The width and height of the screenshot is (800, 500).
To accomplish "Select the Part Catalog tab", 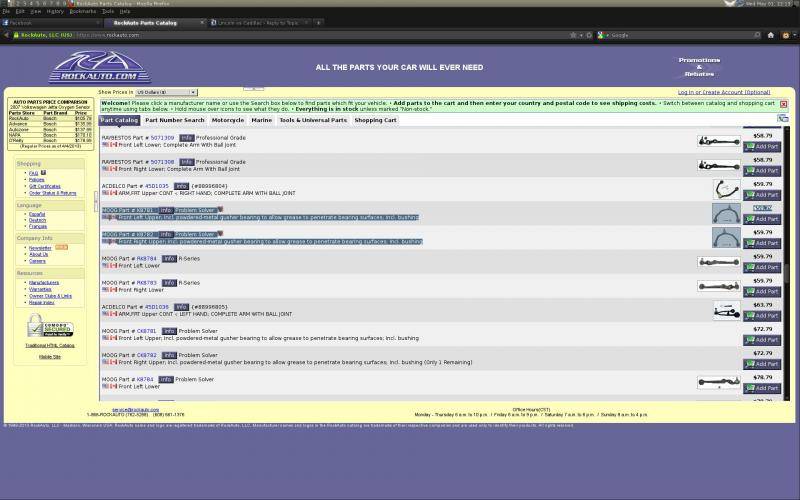I will coord(119,120).
